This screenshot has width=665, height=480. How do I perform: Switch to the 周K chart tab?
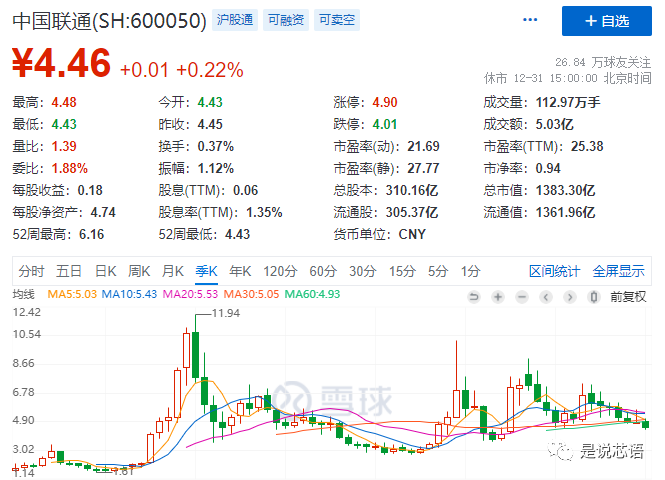pos(139,271)
